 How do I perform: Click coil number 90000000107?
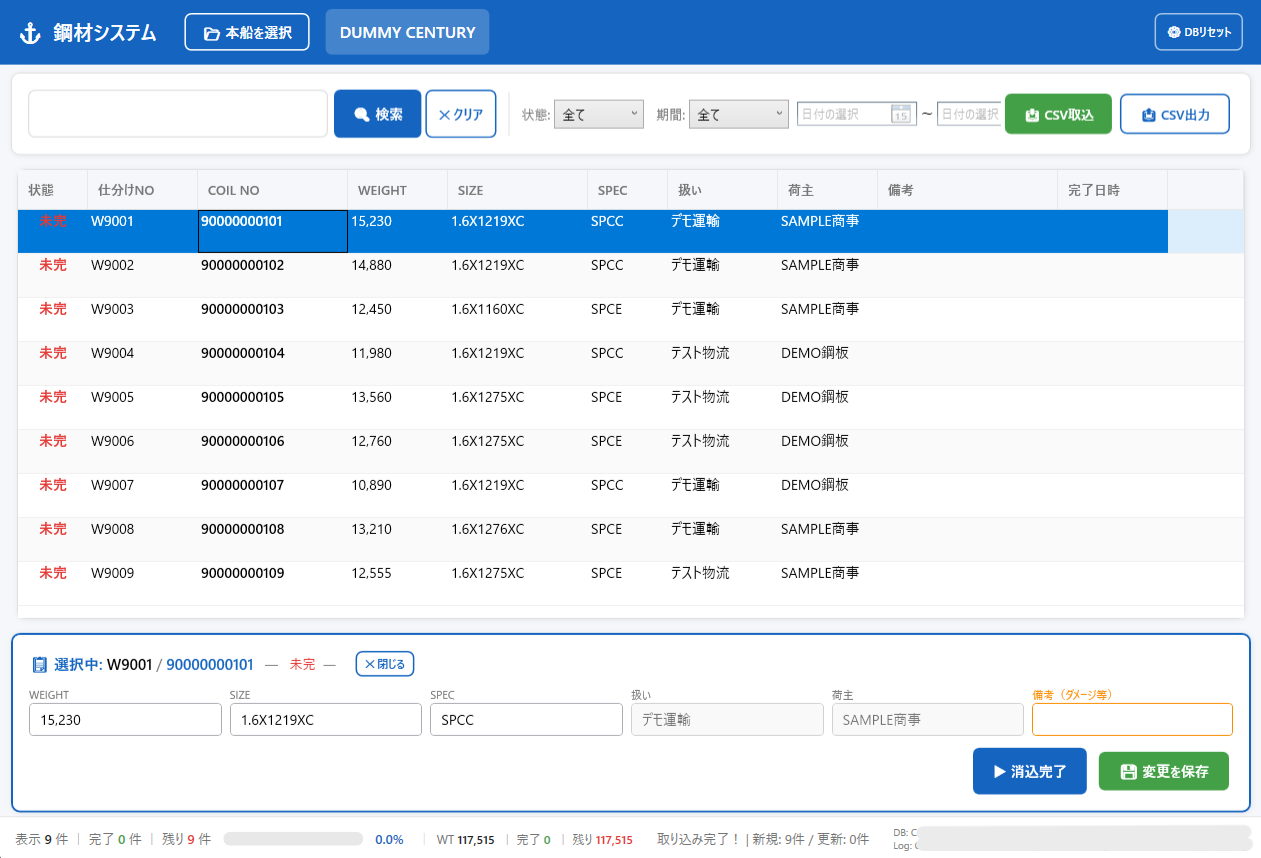pos(243,485)
